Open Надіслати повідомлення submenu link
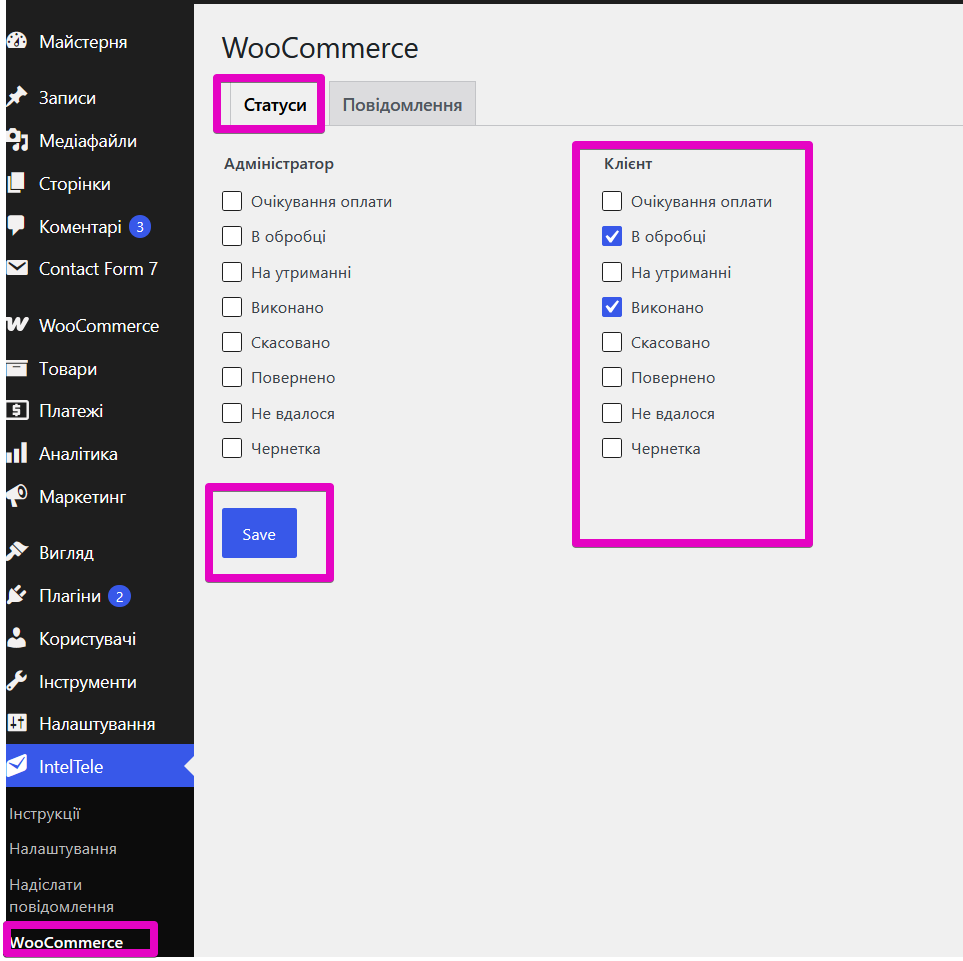Image resolution: width=963 pixels, height=961 pixels. (61, 895)
